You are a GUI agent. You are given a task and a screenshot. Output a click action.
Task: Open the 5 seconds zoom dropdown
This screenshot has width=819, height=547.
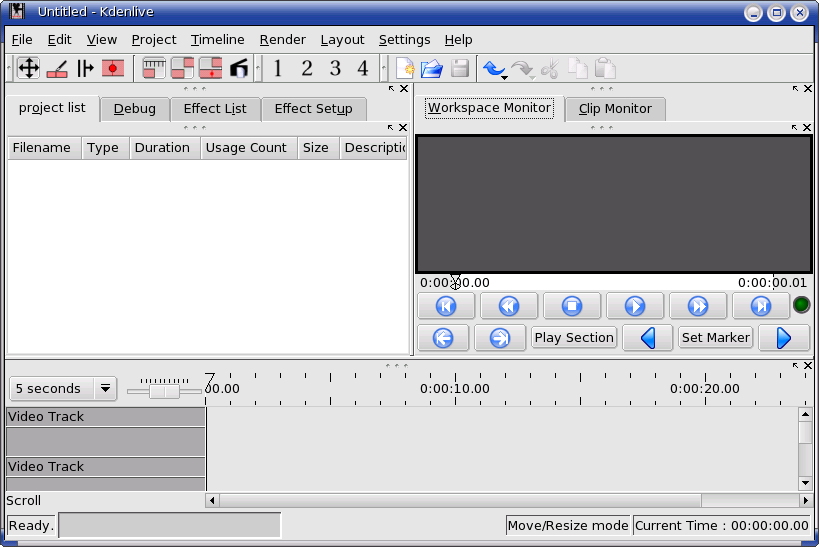tap(63, 389)
